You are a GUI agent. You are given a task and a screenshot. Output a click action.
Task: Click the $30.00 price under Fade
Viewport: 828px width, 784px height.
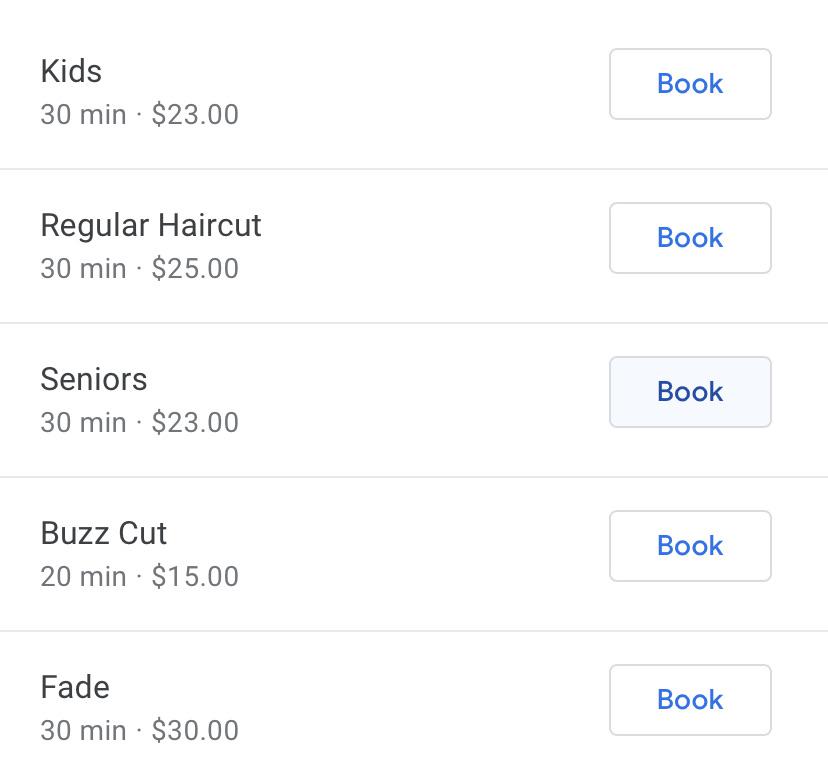(197, 730)
